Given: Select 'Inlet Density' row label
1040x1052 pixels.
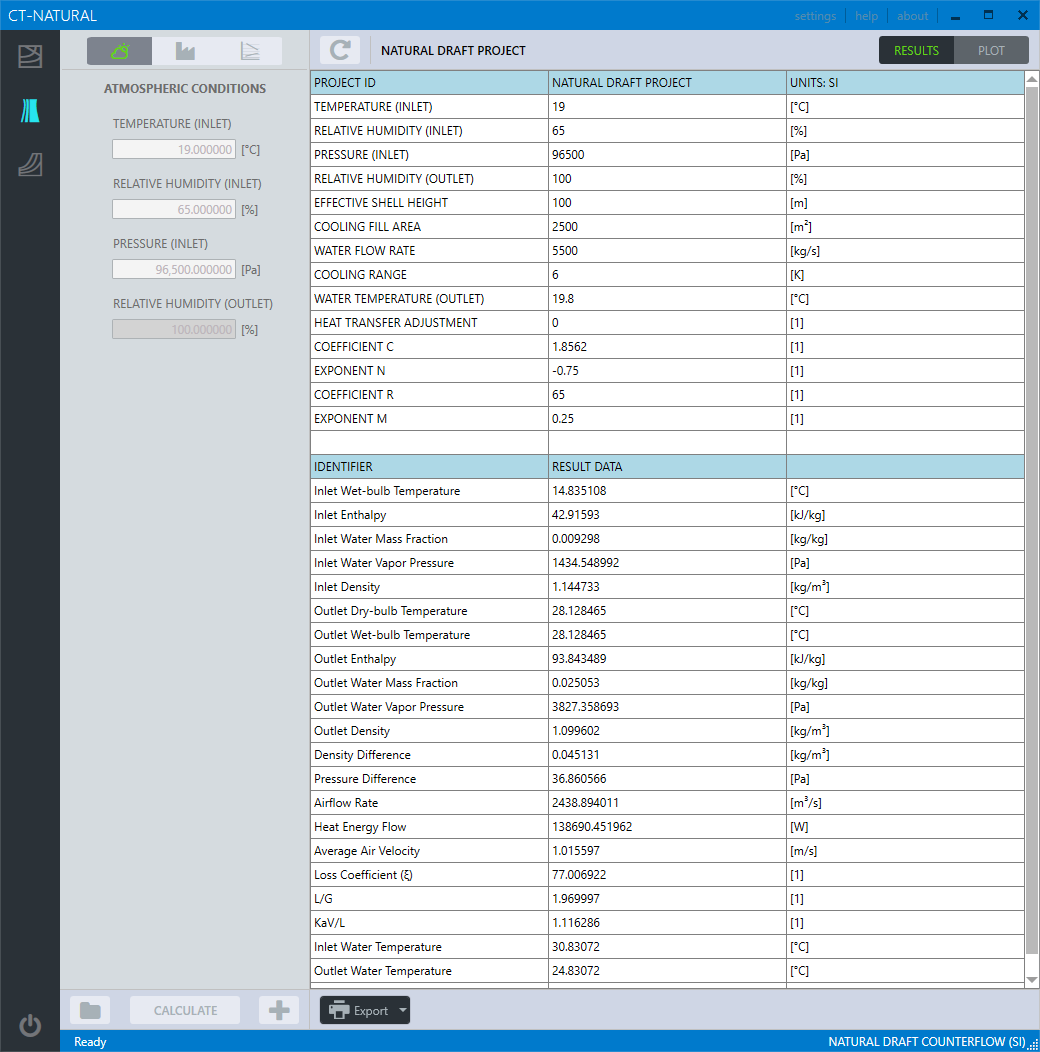Looking at the screenshot, I should pyautogui.click(x=346, y=587).
